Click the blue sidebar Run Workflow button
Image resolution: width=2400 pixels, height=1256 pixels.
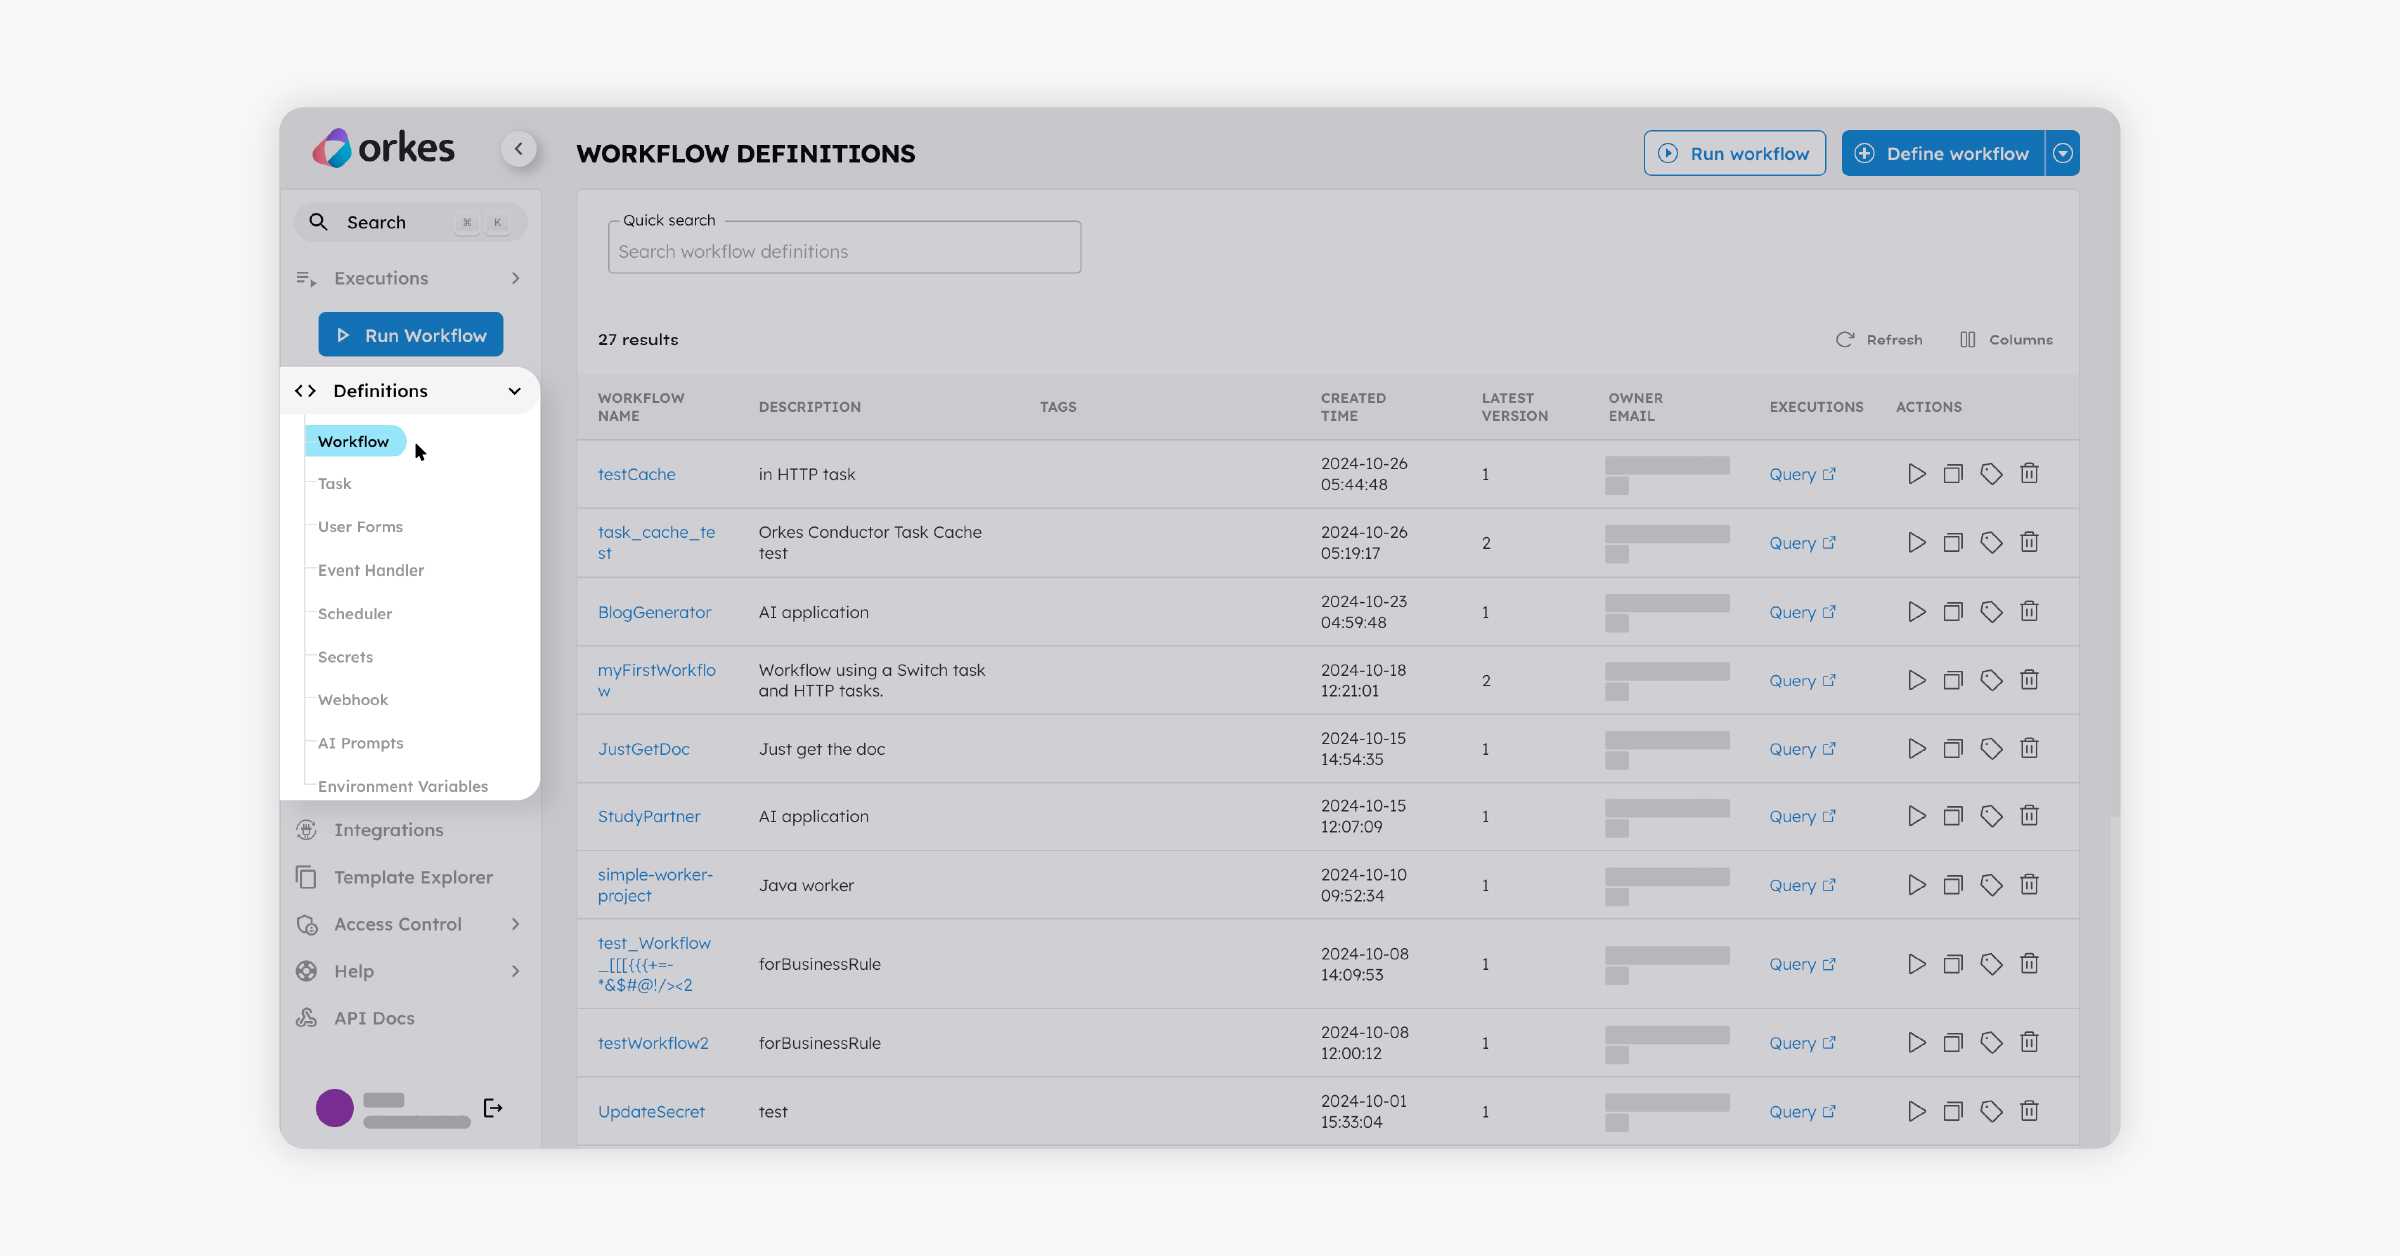coord(411,335)
